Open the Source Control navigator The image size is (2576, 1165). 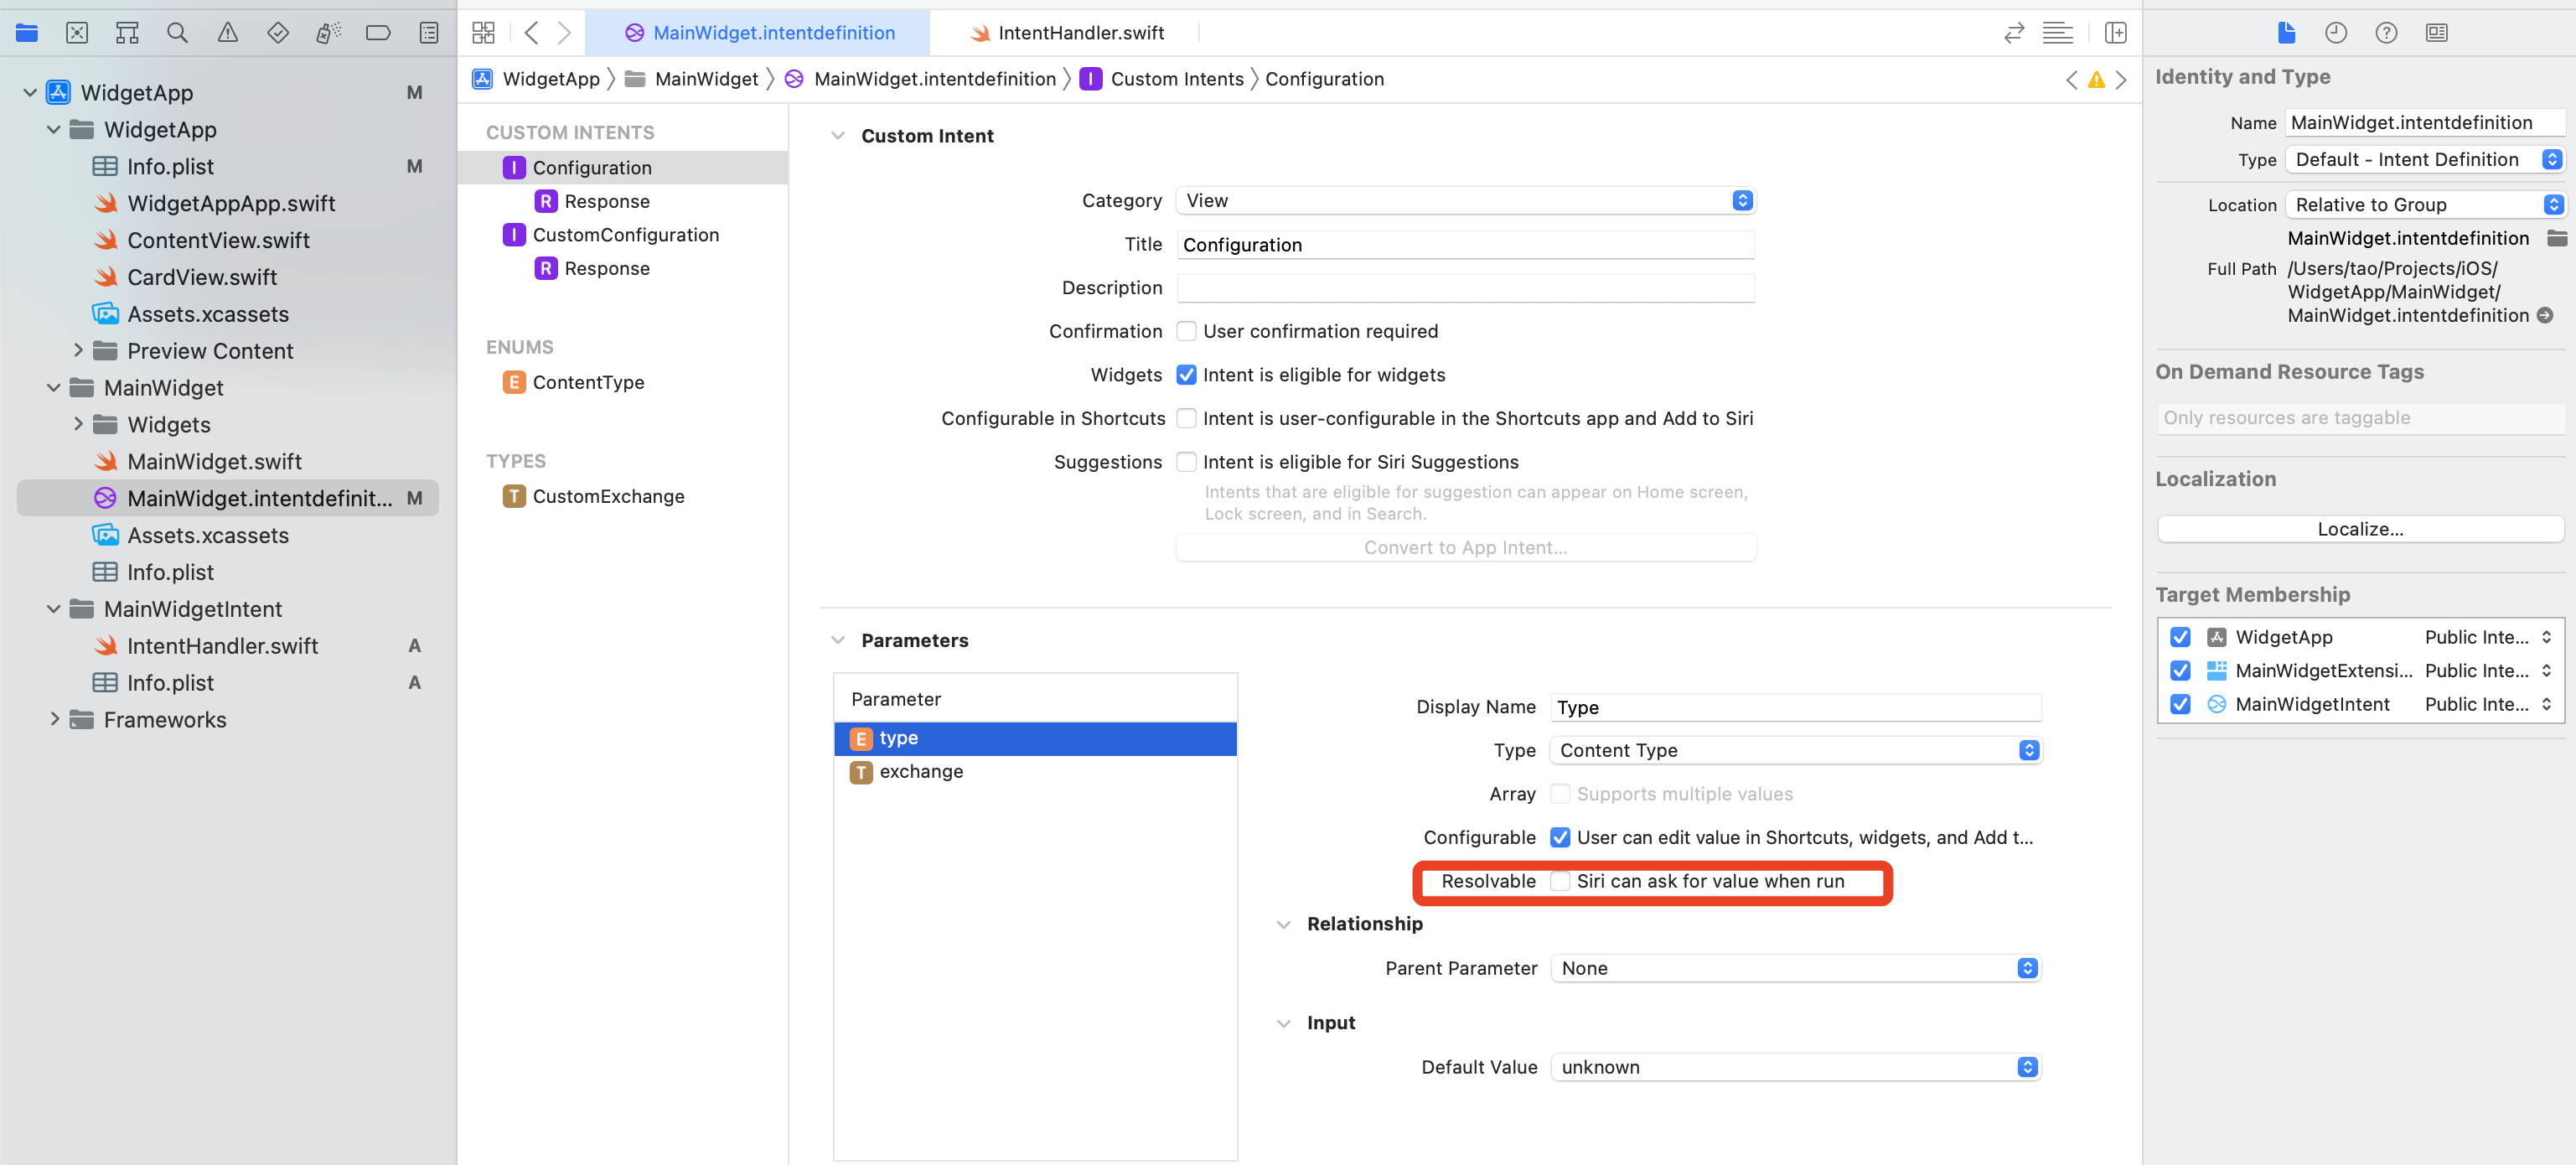pyautogui.click(x=77, y=33)
